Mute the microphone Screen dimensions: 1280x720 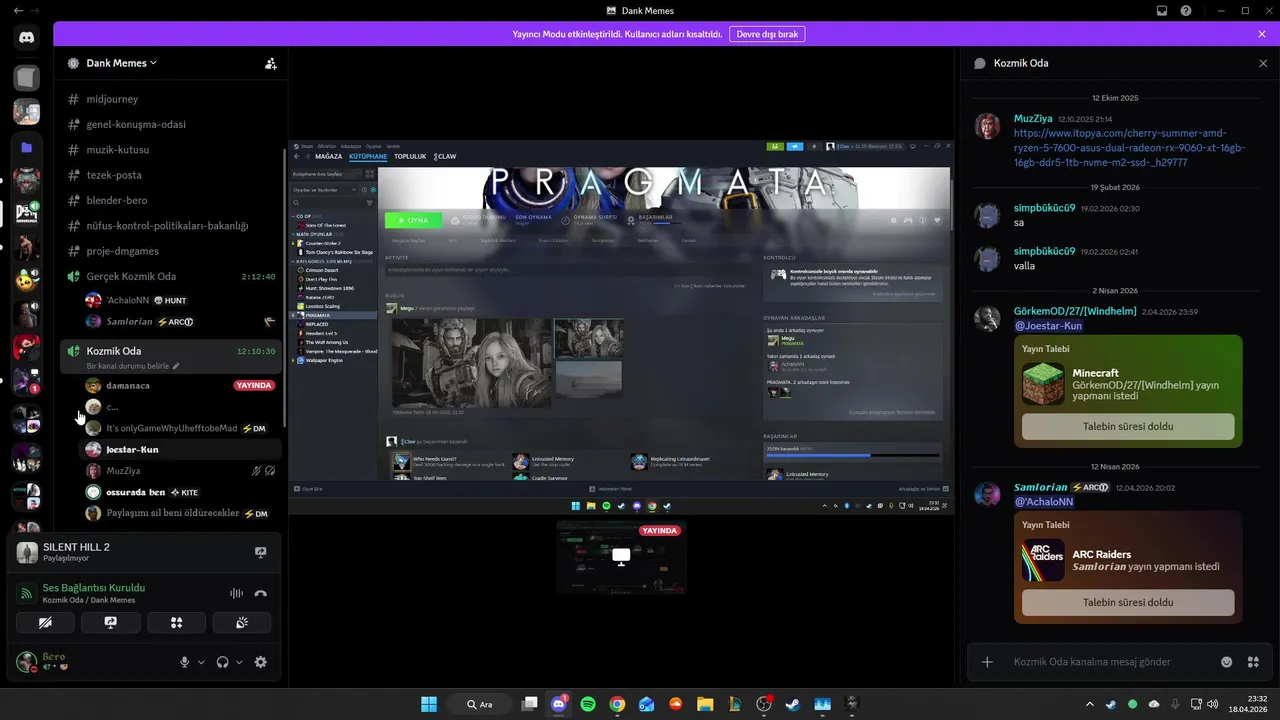[184, 662]
